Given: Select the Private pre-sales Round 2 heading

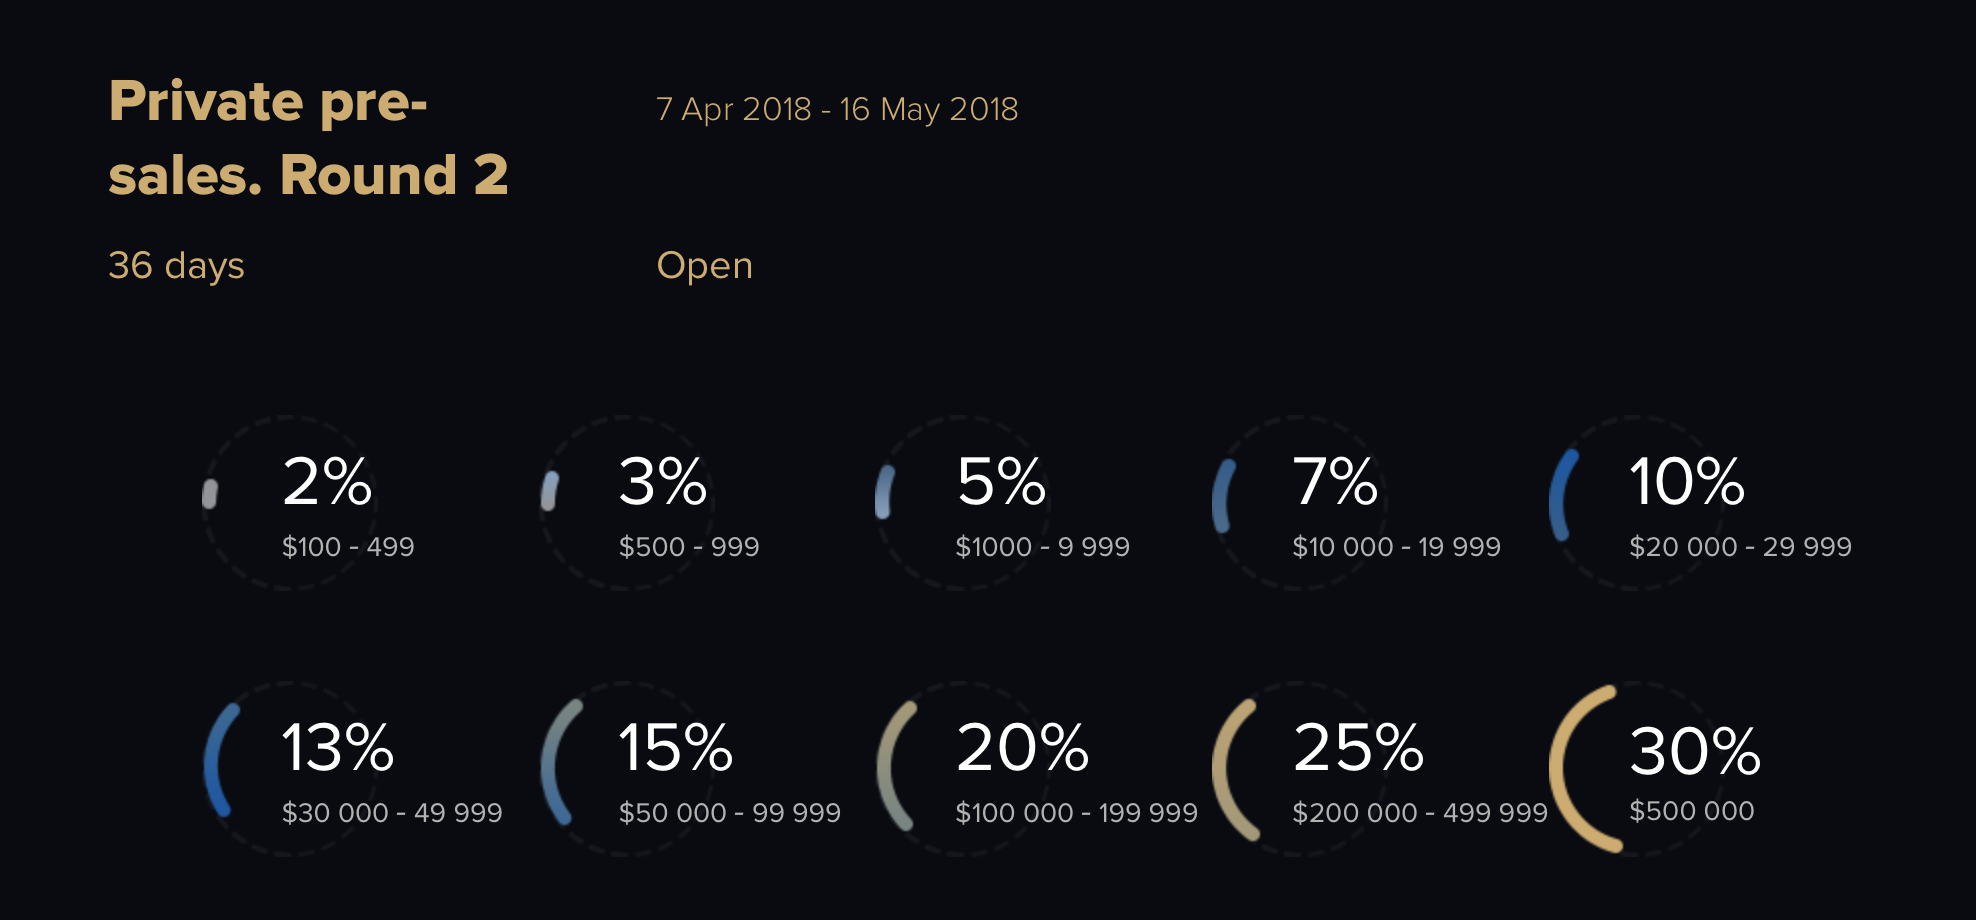Looking at the screenshot, I should [308, 138].
